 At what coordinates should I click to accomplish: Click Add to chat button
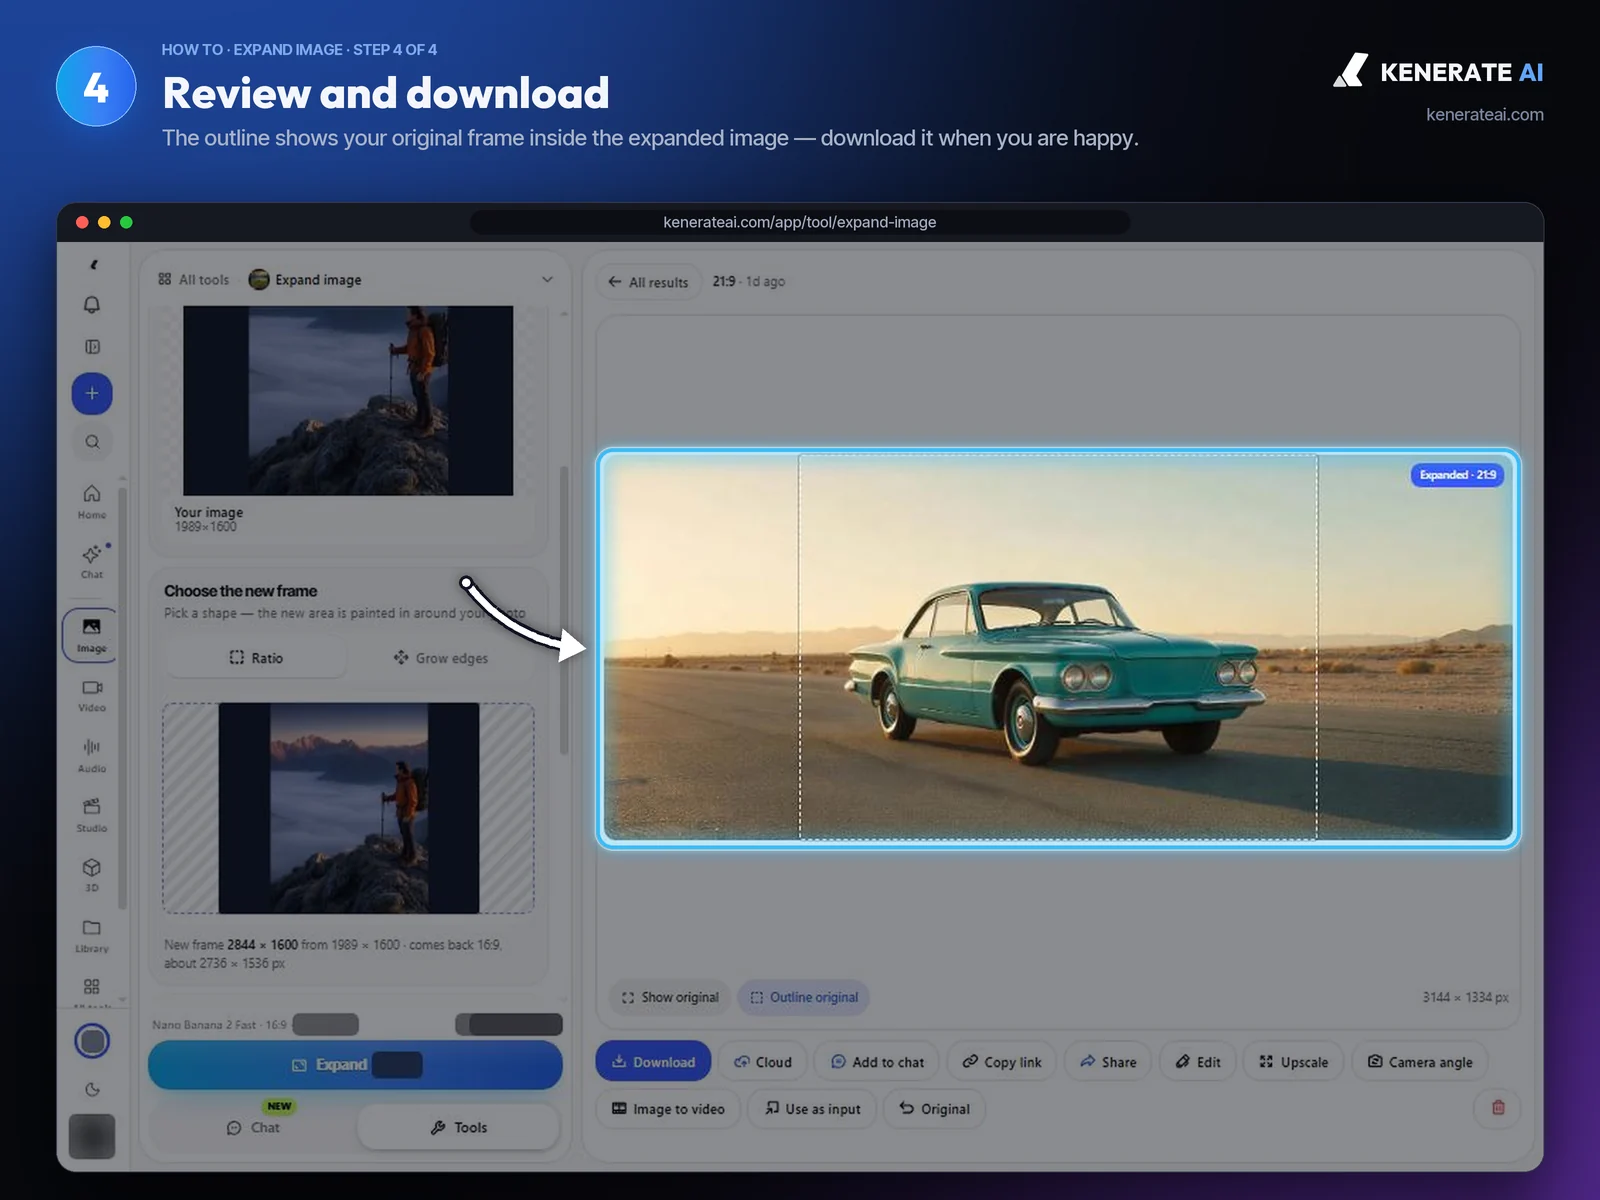click(x=877, y=1062)
